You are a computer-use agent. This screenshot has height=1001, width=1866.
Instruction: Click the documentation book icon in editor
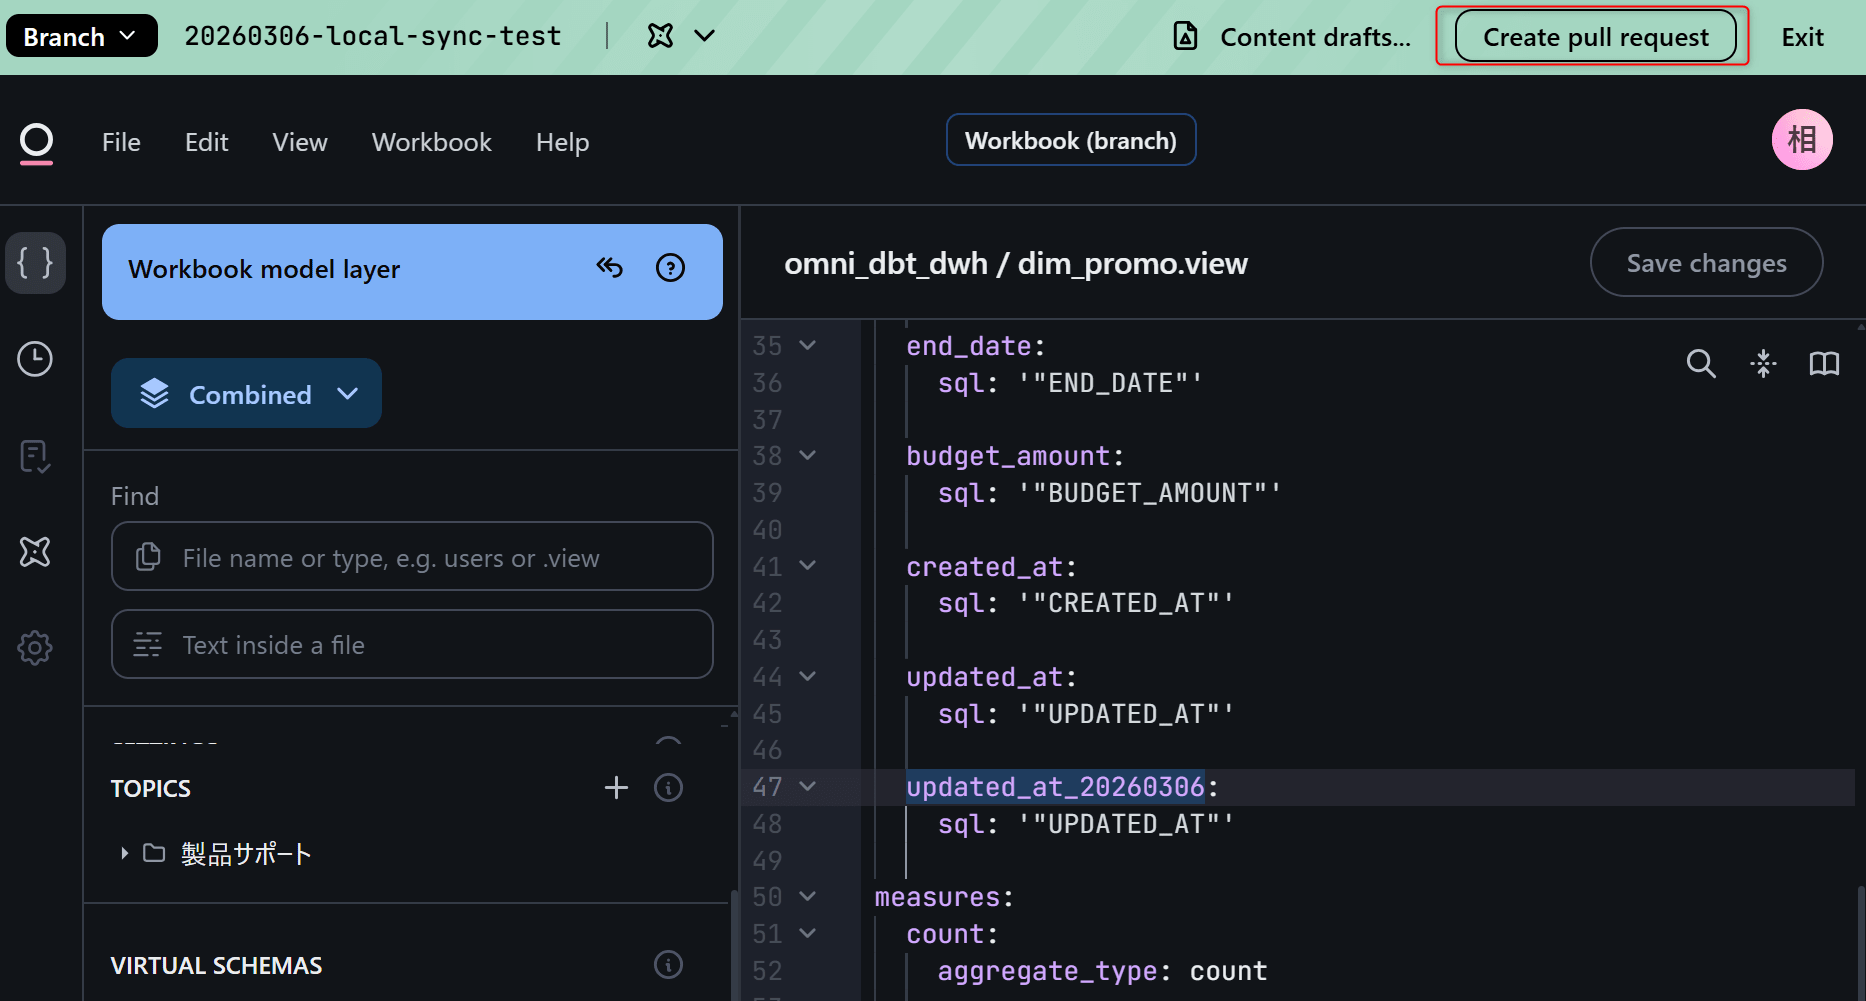point(1824,363)
